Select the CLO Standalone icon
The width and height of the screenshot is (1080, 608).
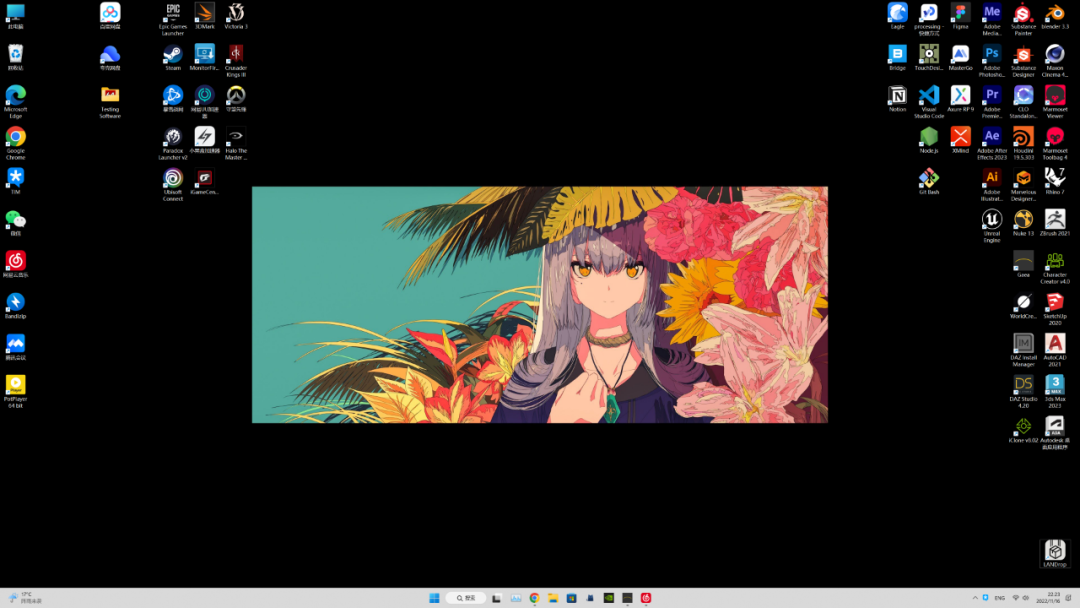coord(1024,102)
